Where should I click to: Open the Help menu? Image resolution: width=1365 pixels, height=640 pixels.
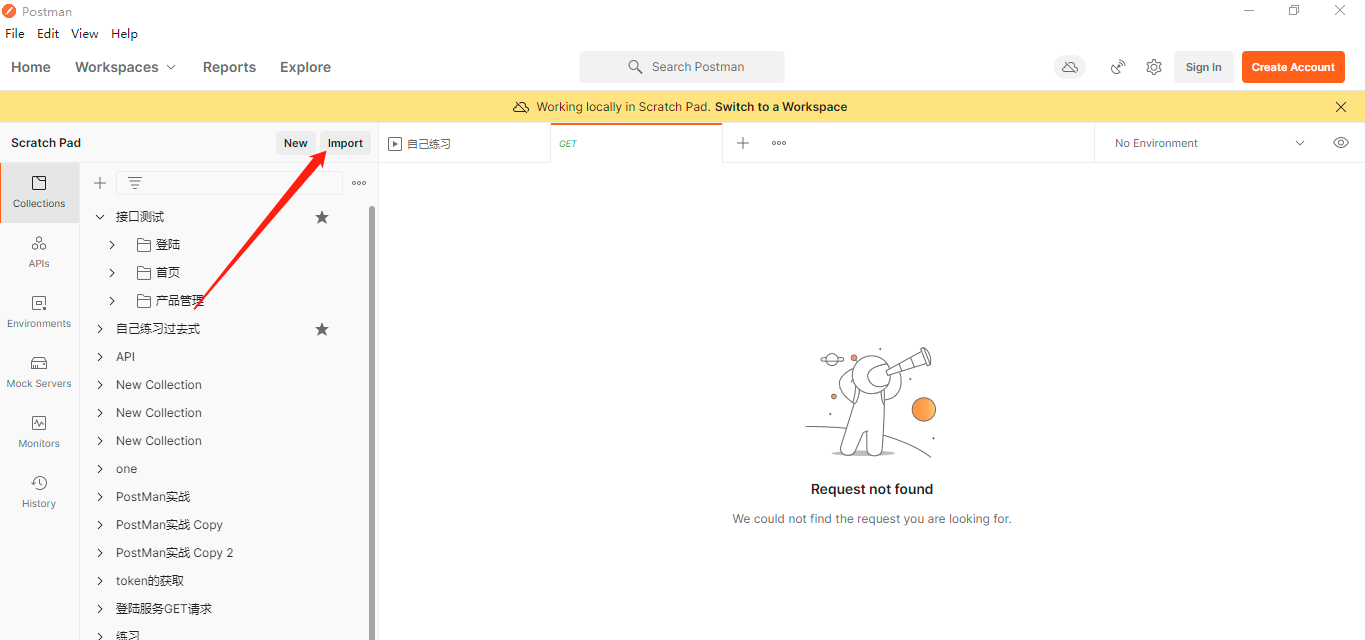coord(124,34)
